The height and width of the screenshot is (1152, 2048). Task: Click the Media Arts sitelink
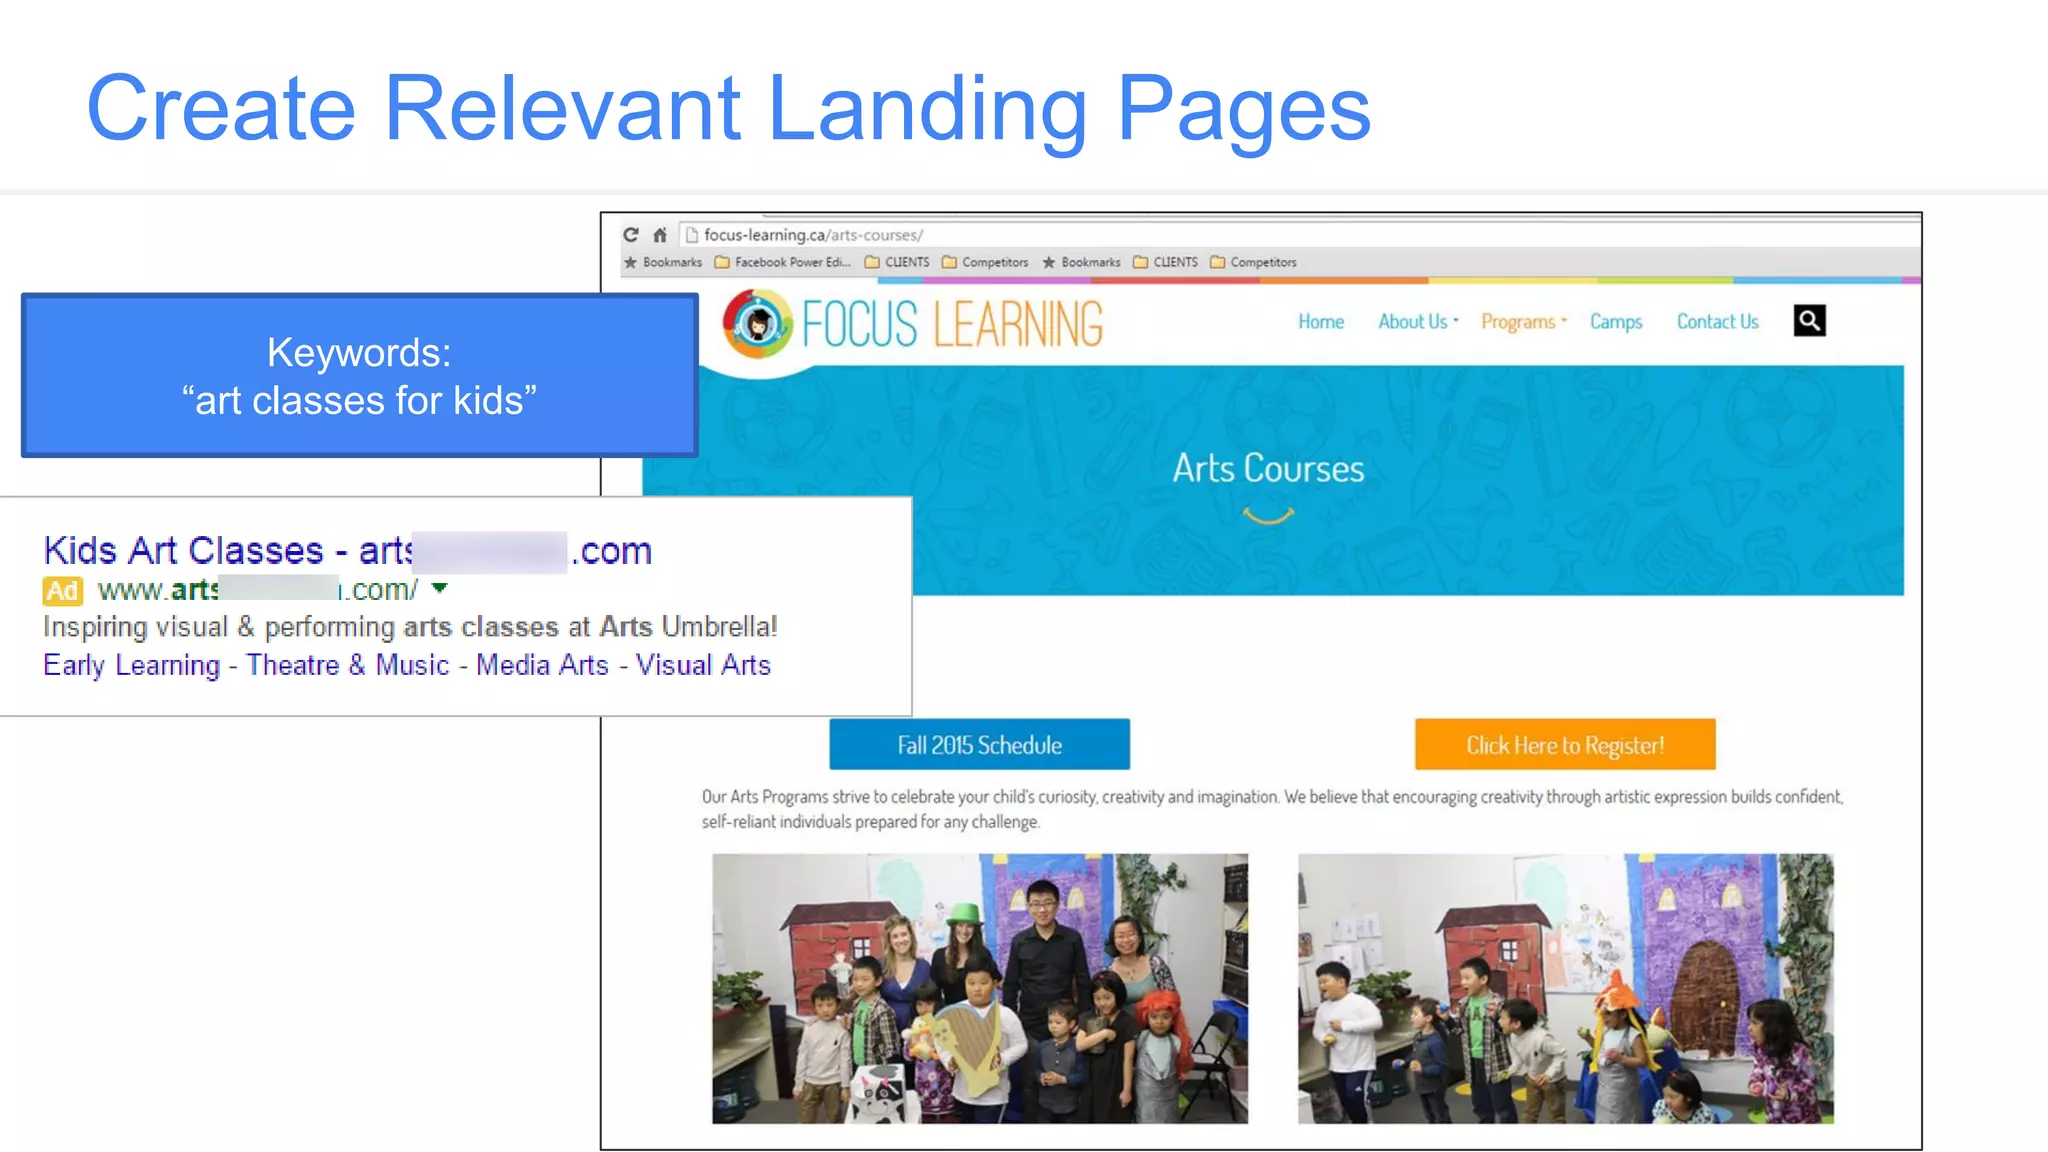click(542, 665)
